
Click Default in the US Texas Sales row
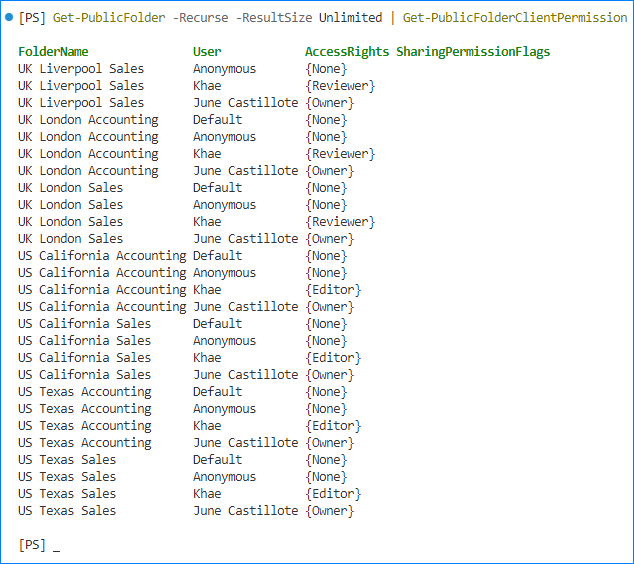(218, 459)
